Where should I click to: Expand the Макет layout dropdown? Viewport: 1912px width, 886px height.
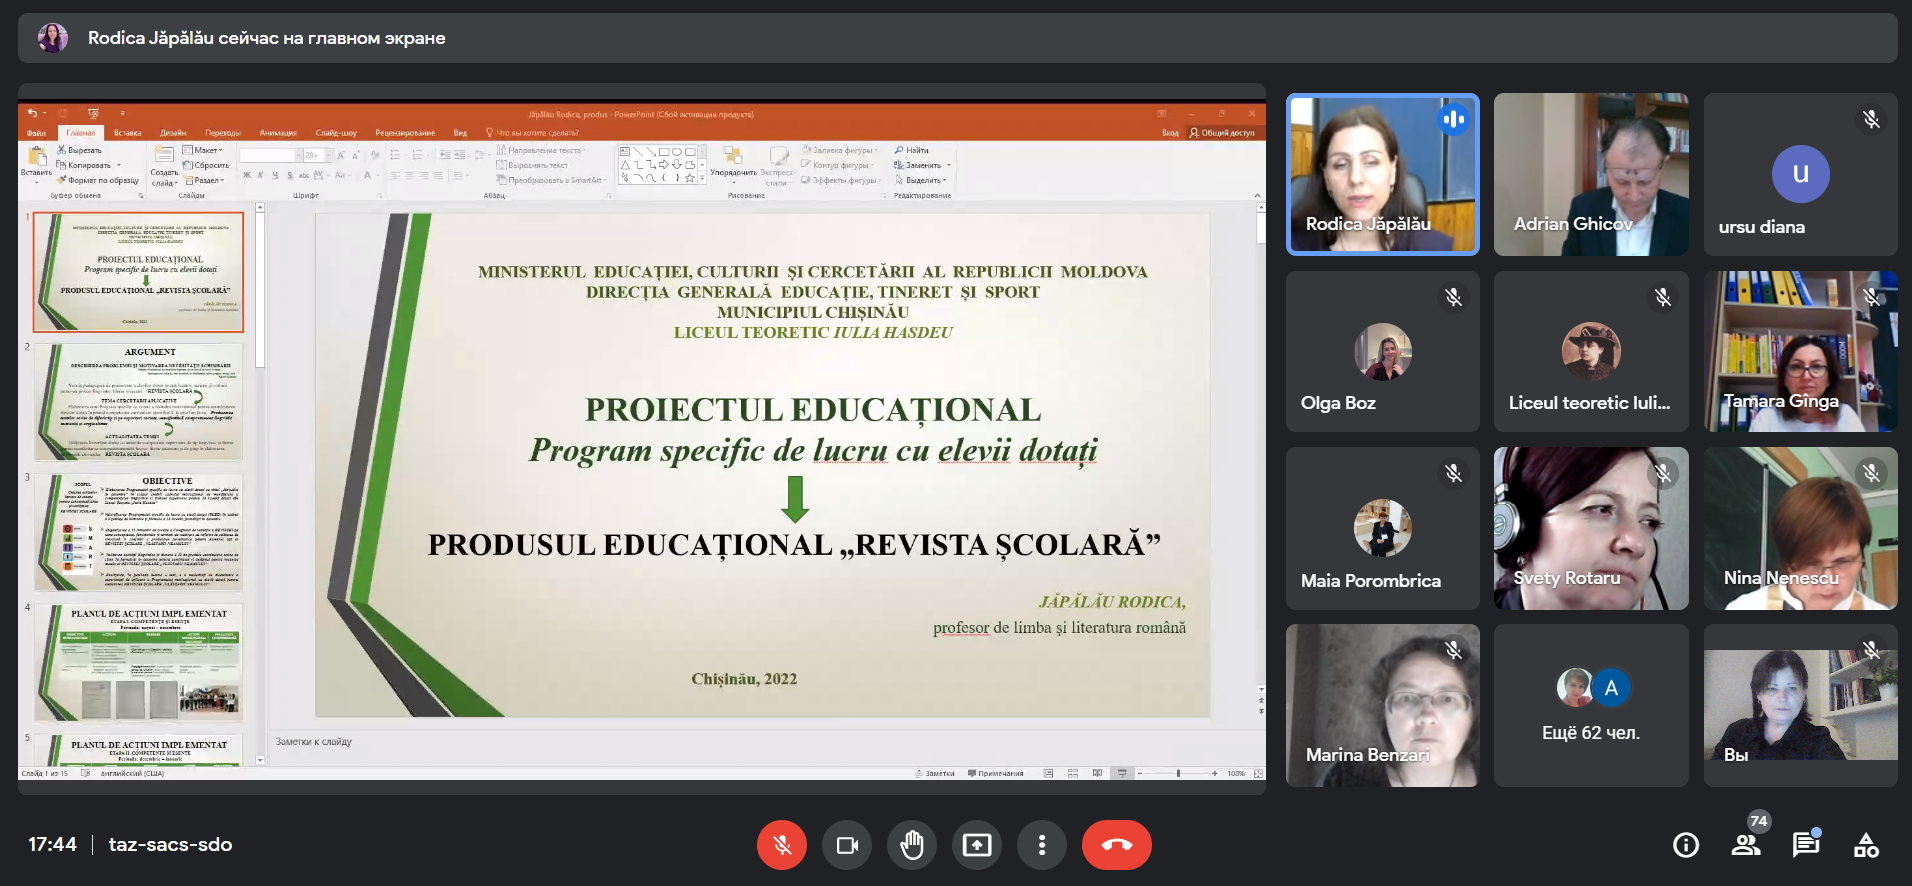click(x=205, y=150)
